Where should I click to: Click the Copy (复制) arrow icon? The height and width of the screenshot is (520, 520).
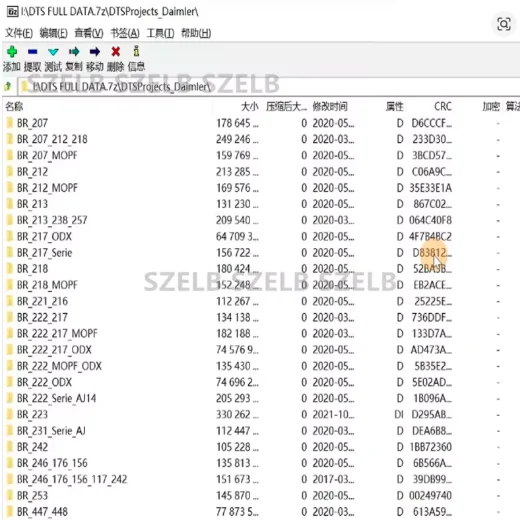(x=74, y=52)
